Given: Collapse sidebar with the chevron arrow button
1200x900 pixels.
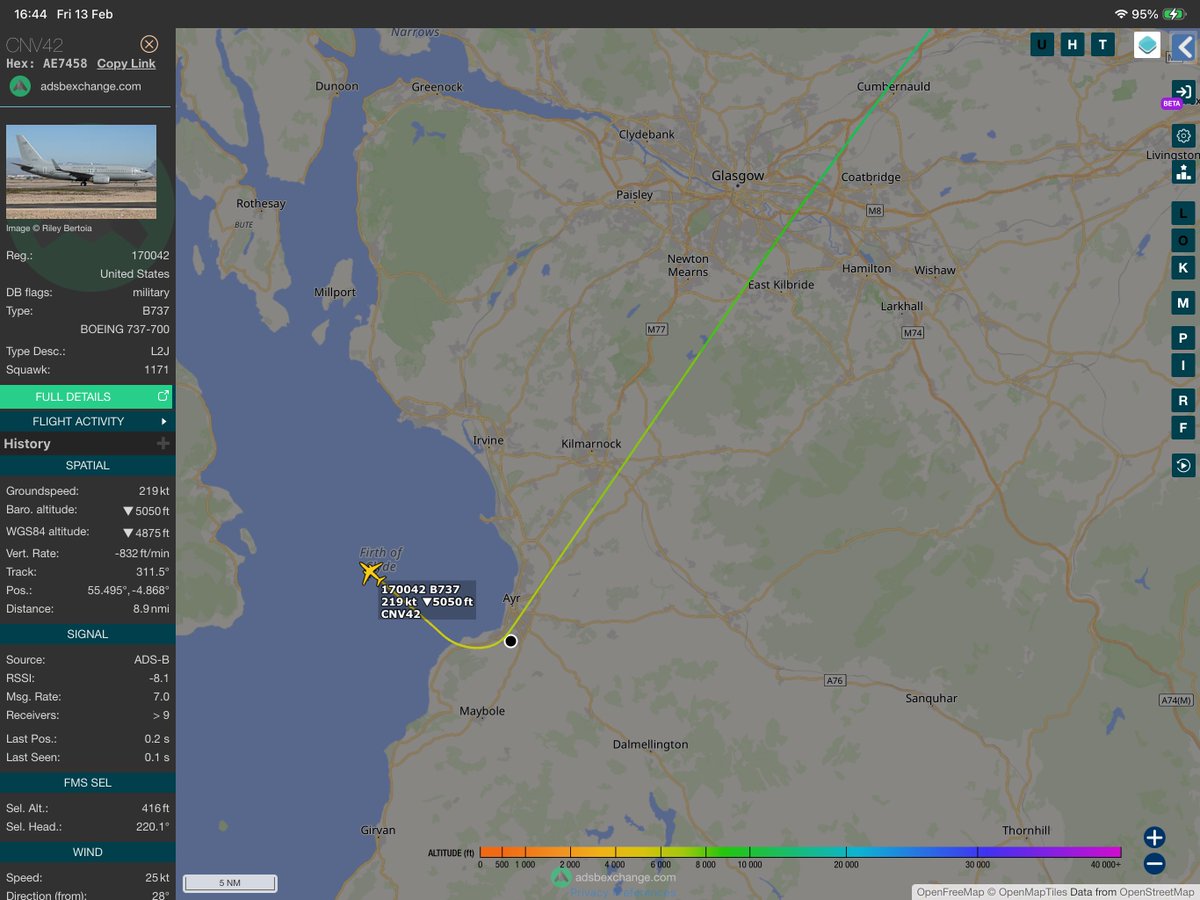Looking at the screenshot, I should [x=1184, y=46].
